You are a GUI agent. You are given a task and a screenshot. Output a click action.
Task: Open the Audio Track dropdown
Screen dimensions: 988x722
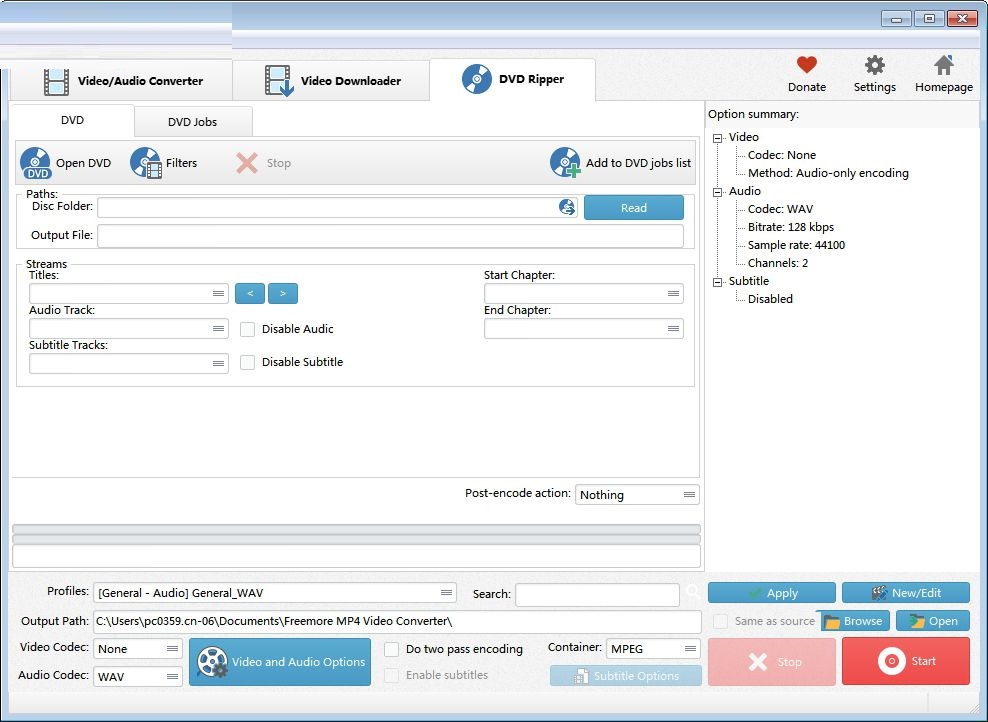click(129, 328)
